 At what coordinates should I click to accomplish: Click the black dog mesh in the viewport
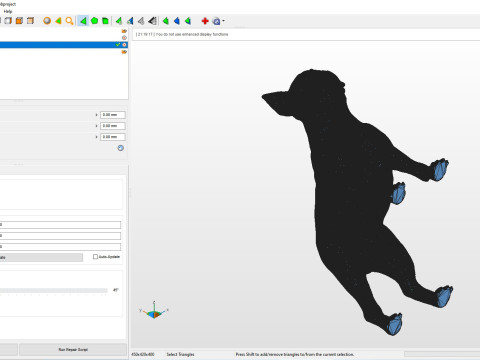pyautogui.click(x=350, y=187)
